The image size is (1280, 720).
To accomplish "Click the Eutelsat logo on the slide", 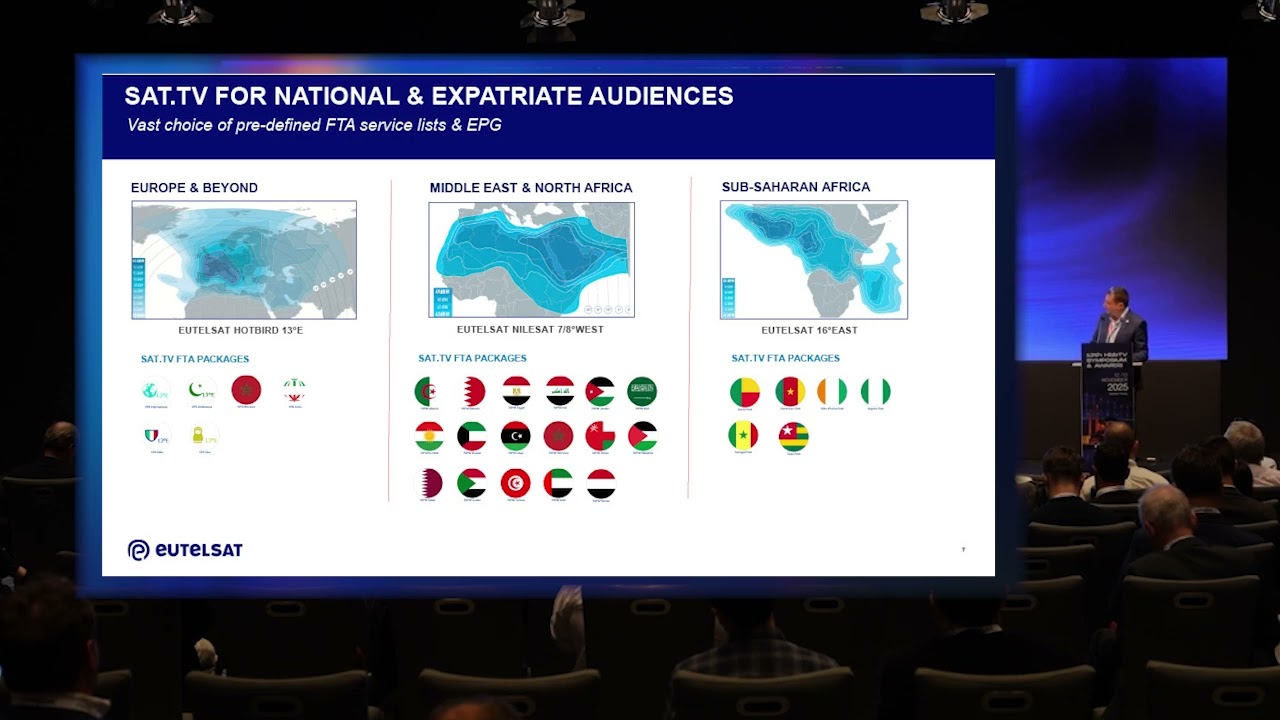I will click(185, 550).
